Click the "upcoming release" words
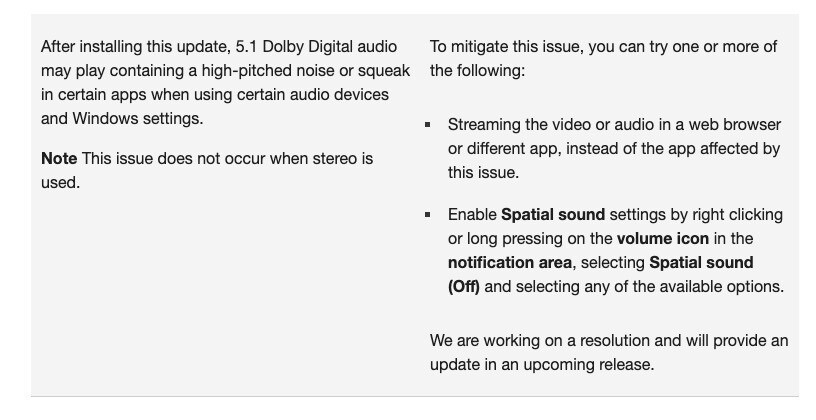 [x=600, y=365]
